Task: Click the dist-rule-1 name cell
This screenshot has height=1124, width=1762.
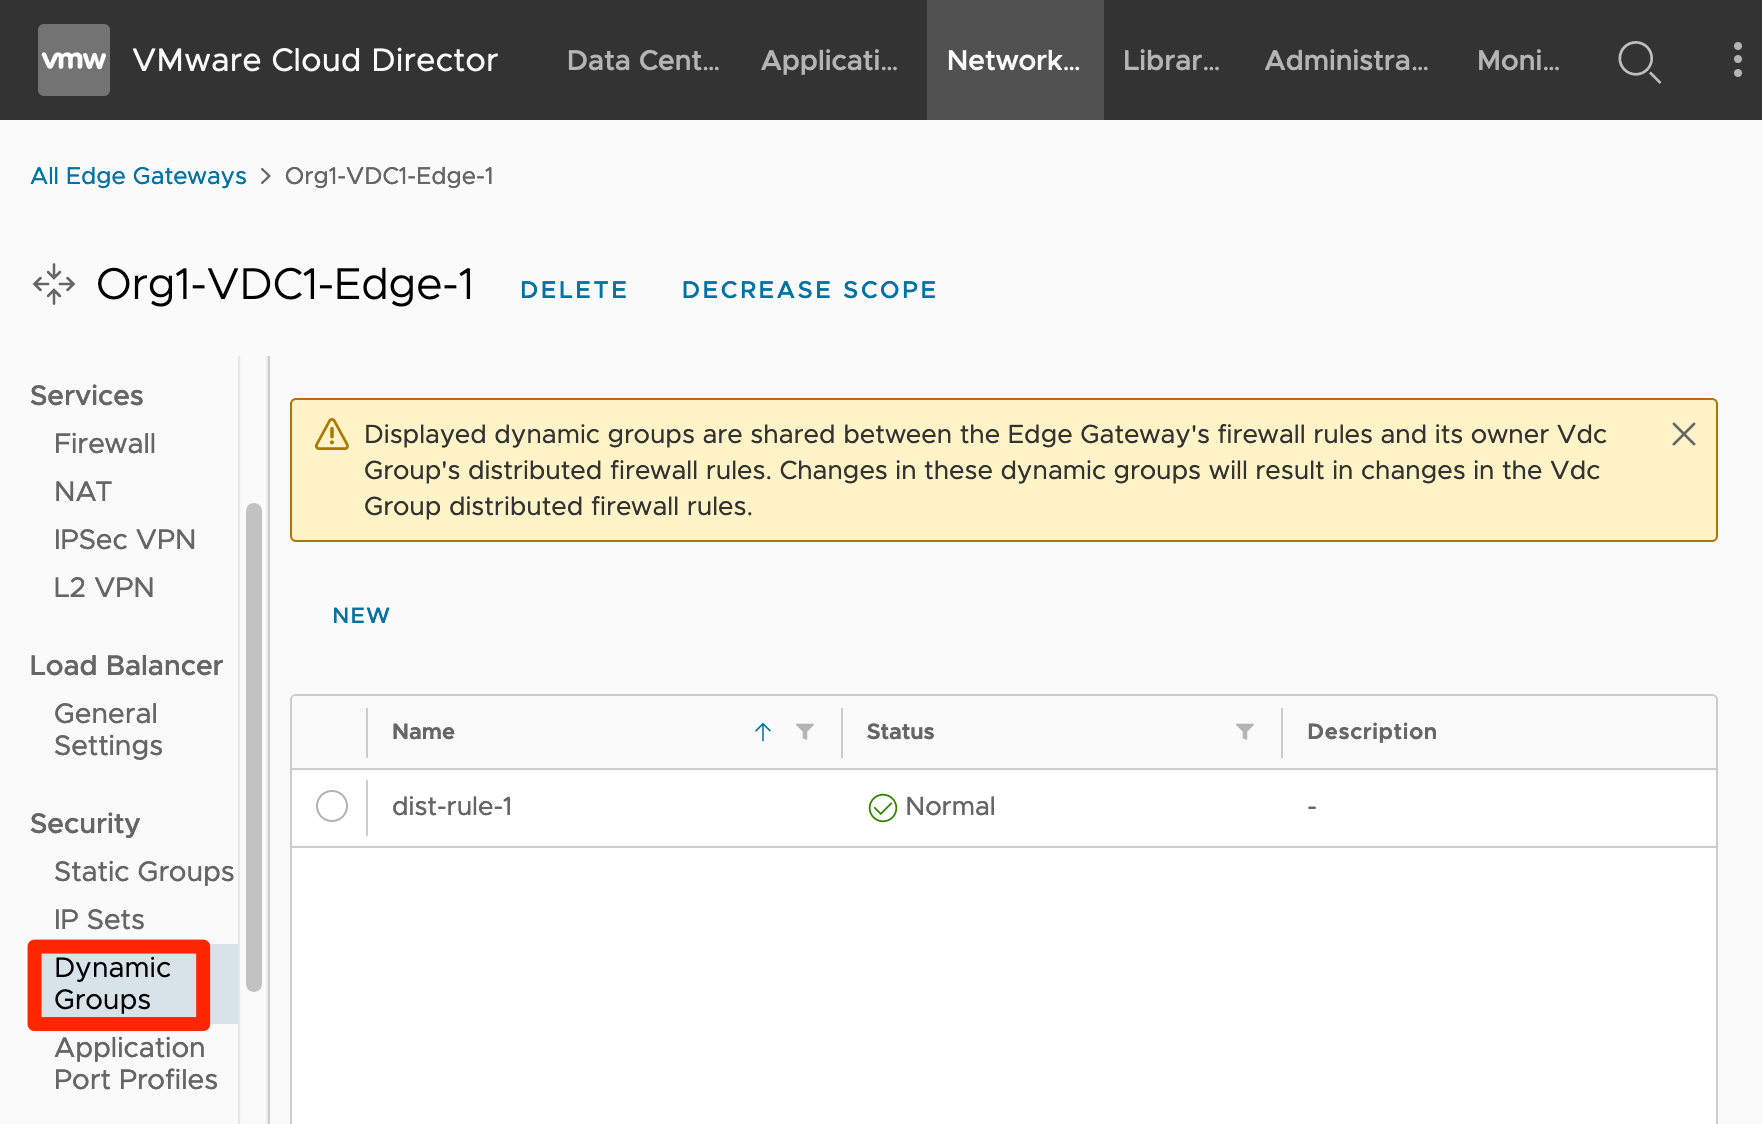Action: tap(452, 807)
